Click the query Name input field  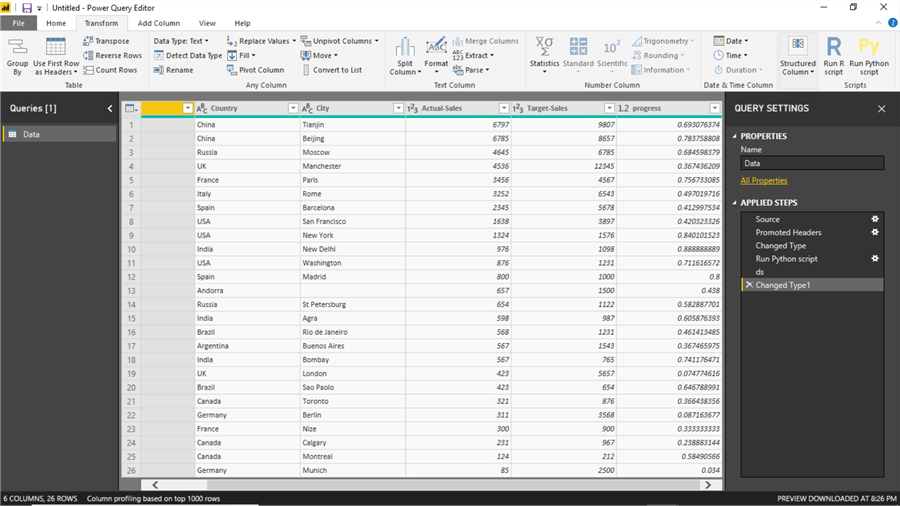point(812,163)
